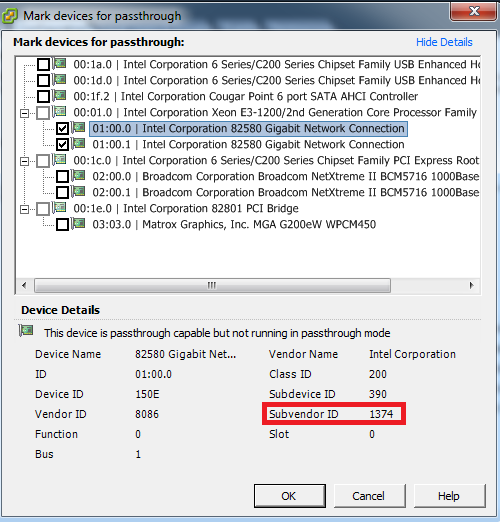Close the Mark devices for passthrough dialog

474,12
